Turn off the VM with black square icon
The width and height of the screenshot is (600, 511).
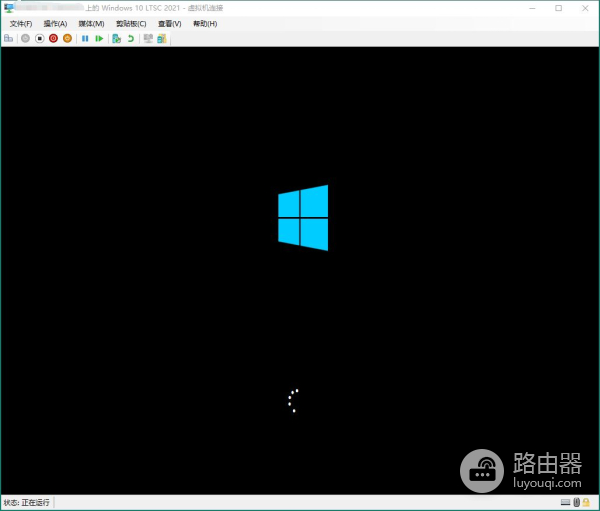pos(39,38)
